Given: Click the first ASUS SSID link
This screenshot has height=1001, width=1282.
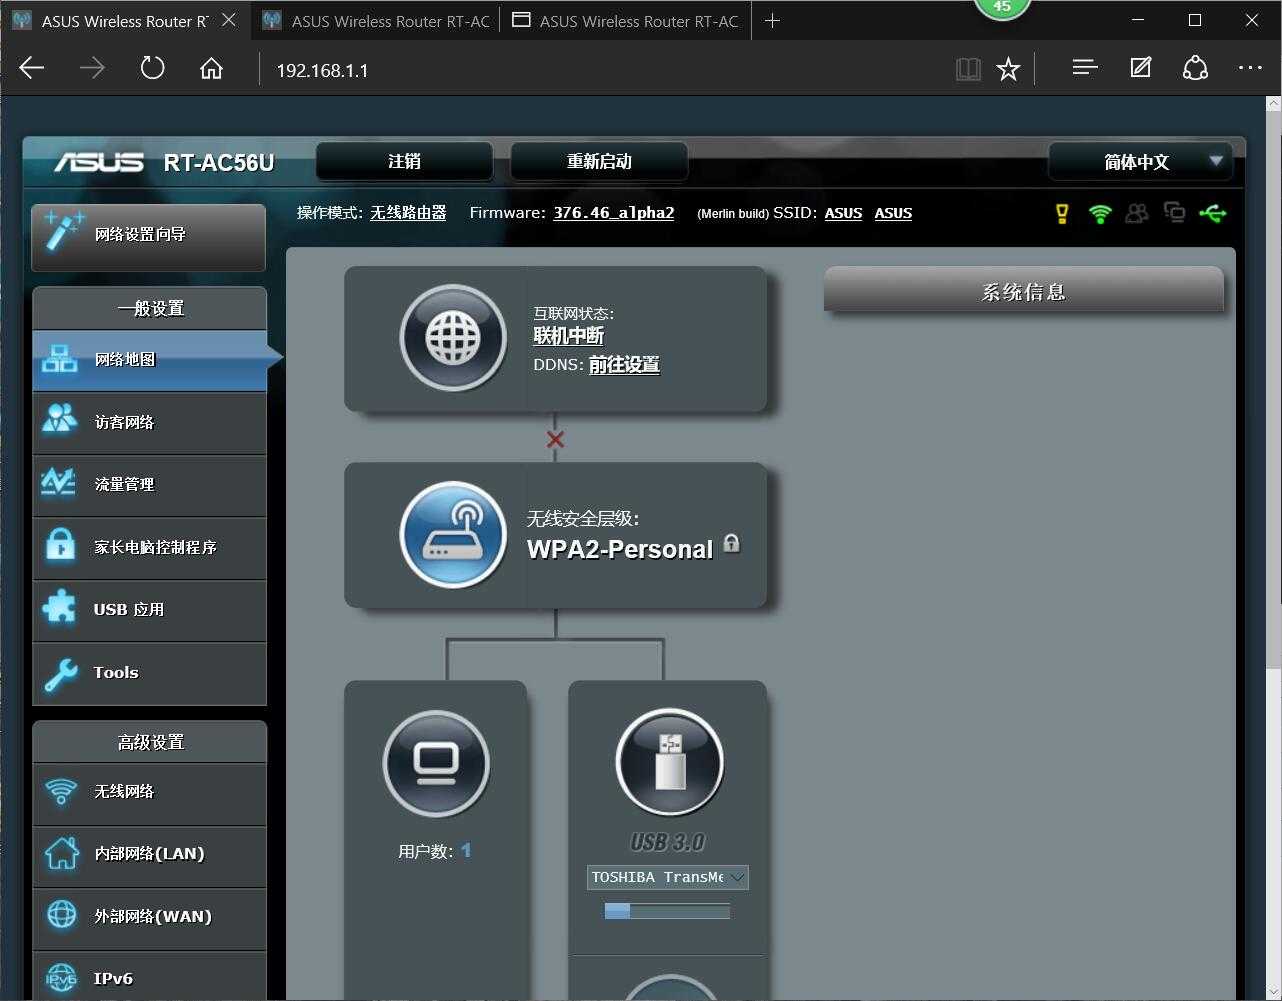Looking at the screenshot, I should coord(843,213).
